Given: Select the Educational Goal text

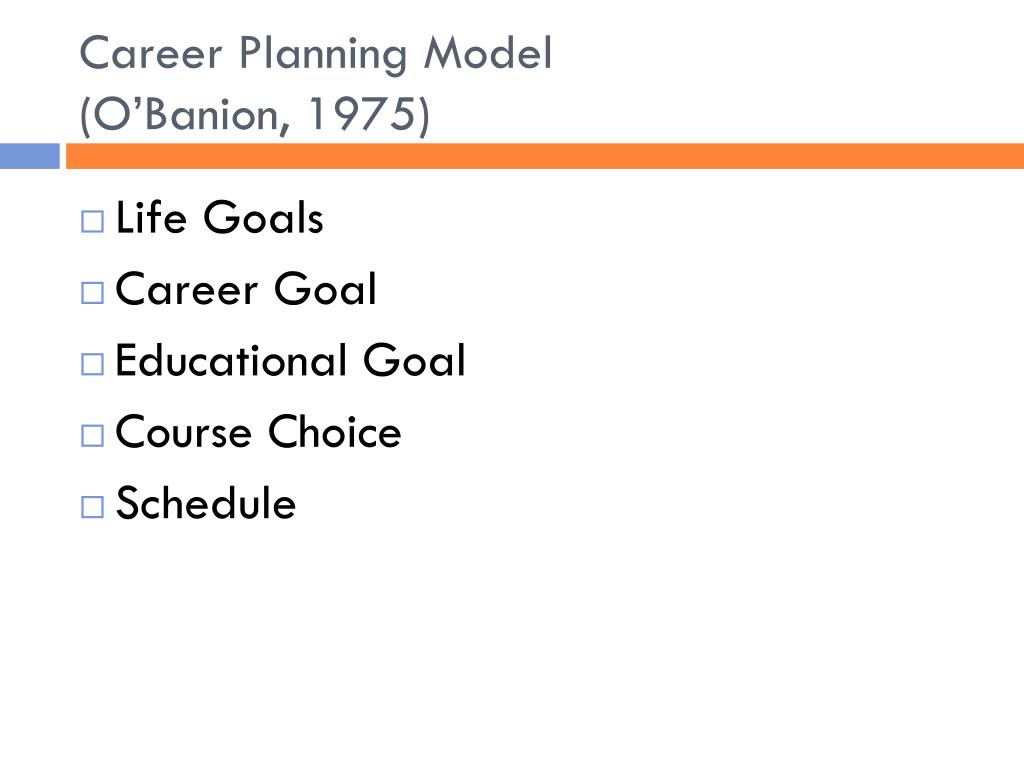Looking at the screenshot, I should tap(291, 360).
